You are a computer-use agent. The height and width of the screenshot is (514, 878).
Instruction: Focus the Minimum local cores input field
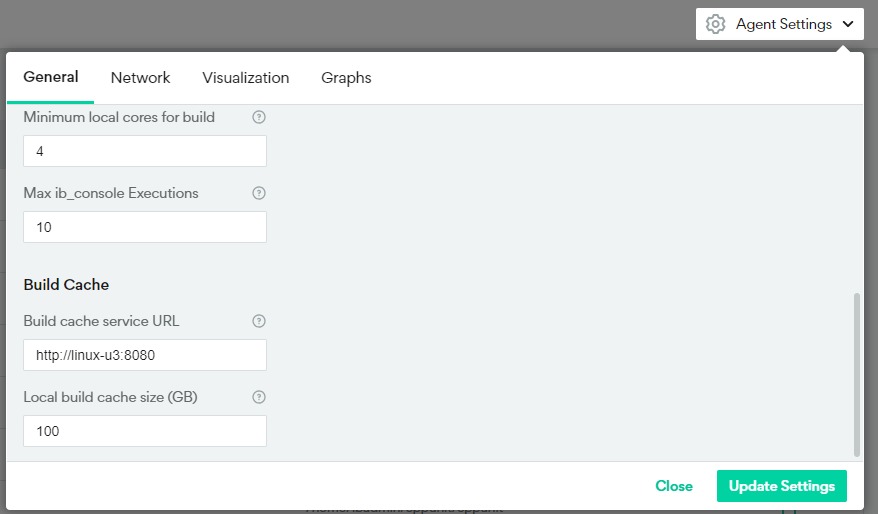click(145, 151)
